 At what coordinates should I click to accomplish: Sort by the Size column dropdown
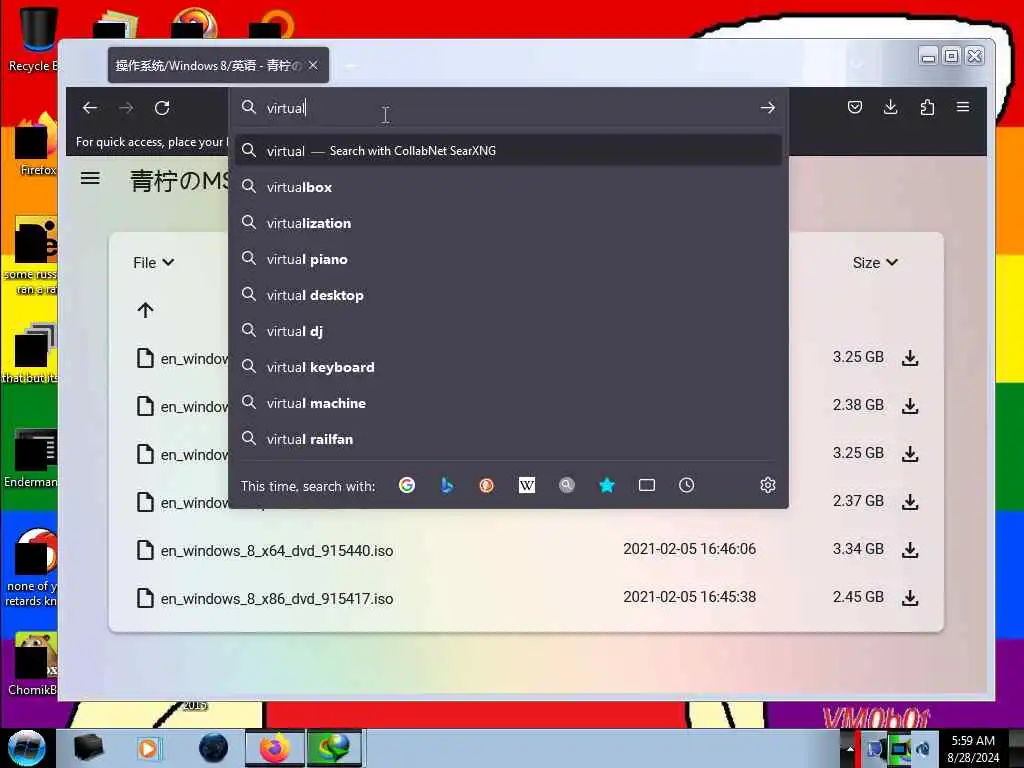(875, 263)
